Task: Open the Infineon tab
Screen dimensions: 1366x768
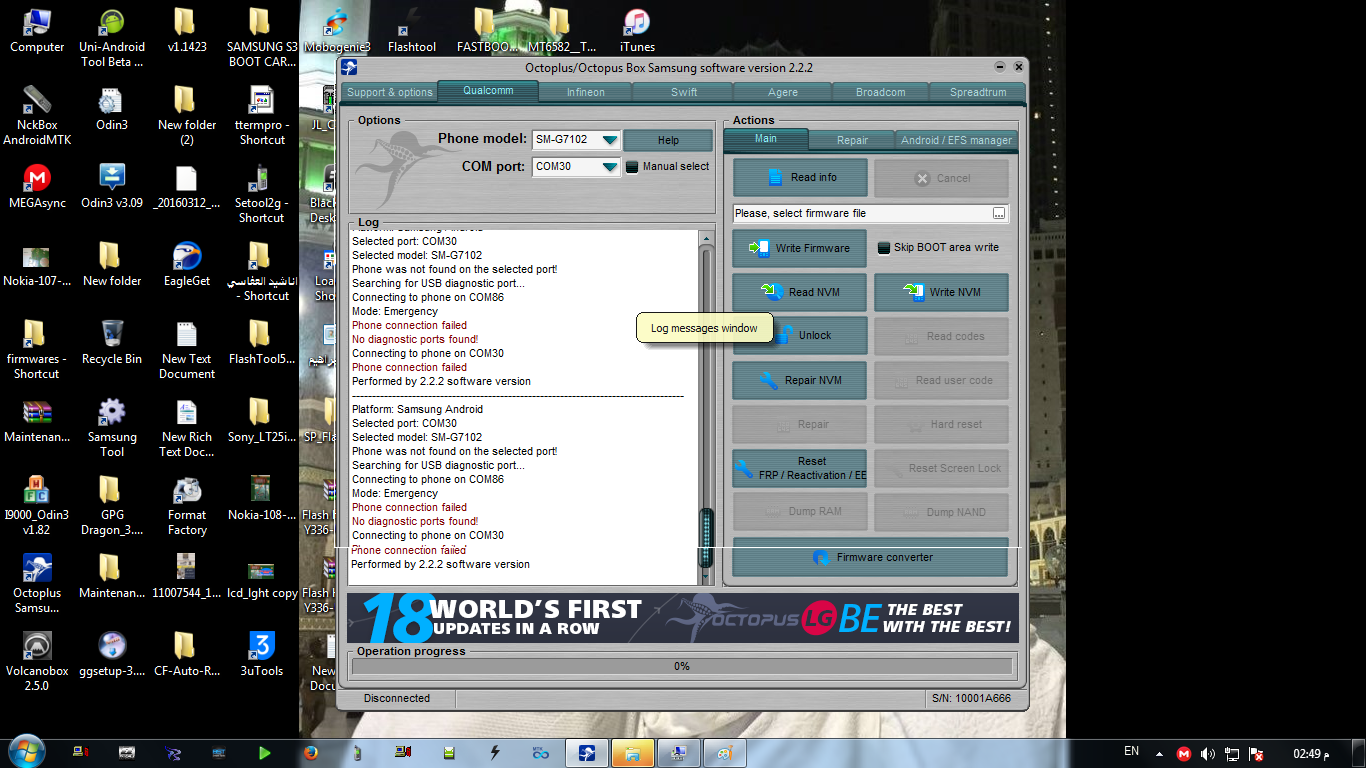Action: (586, 92)
